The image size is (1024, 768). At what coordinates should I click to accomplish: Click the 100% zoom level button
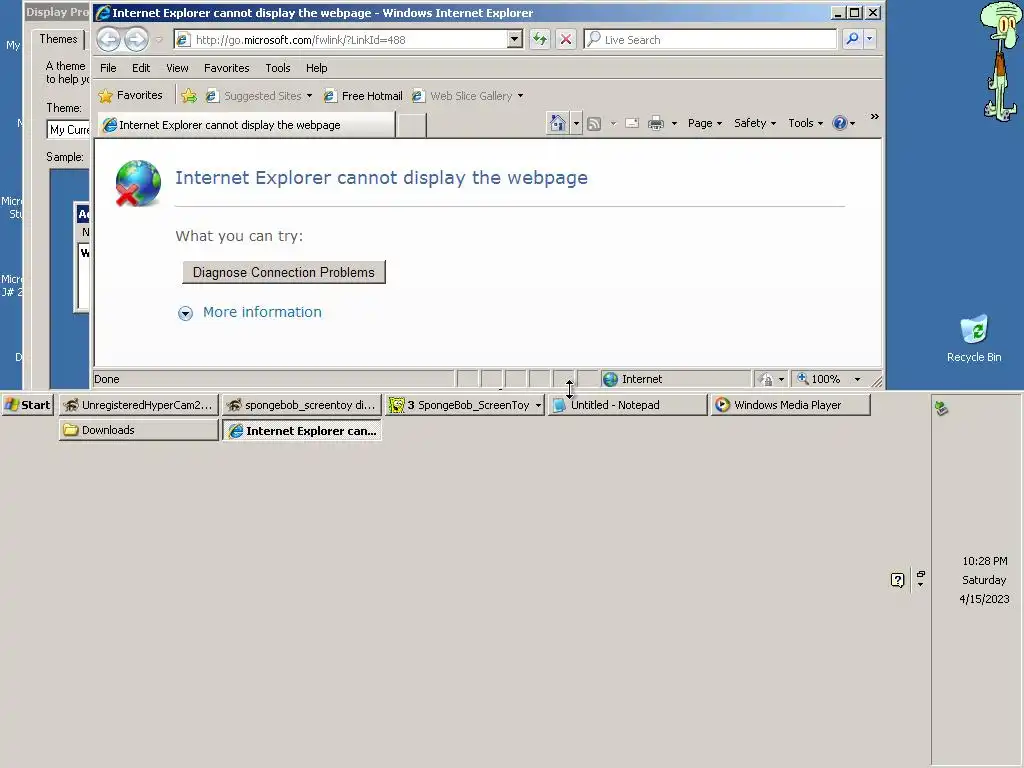pyautogui.click(x=819, y=379)
